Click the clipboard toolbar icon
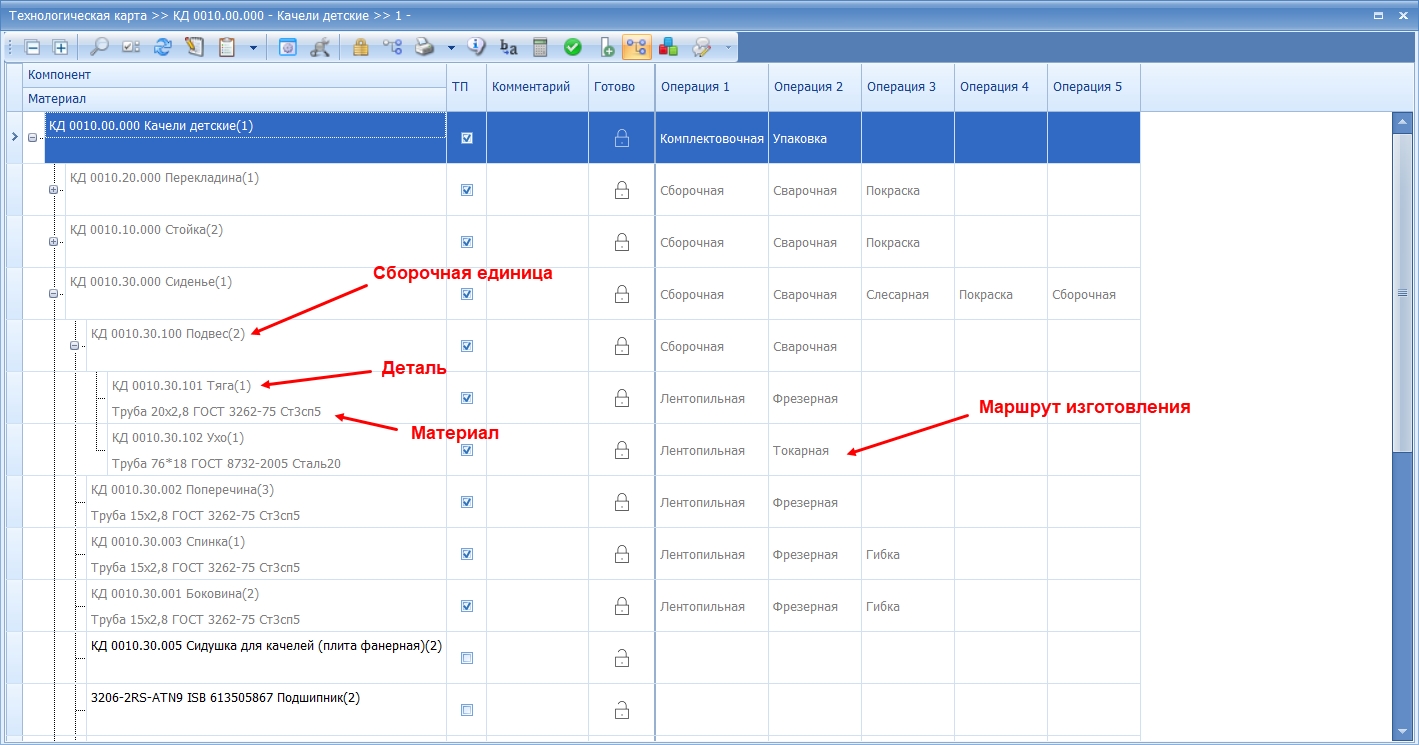Viewport: 1419px width, 745px height. point(227,47)
